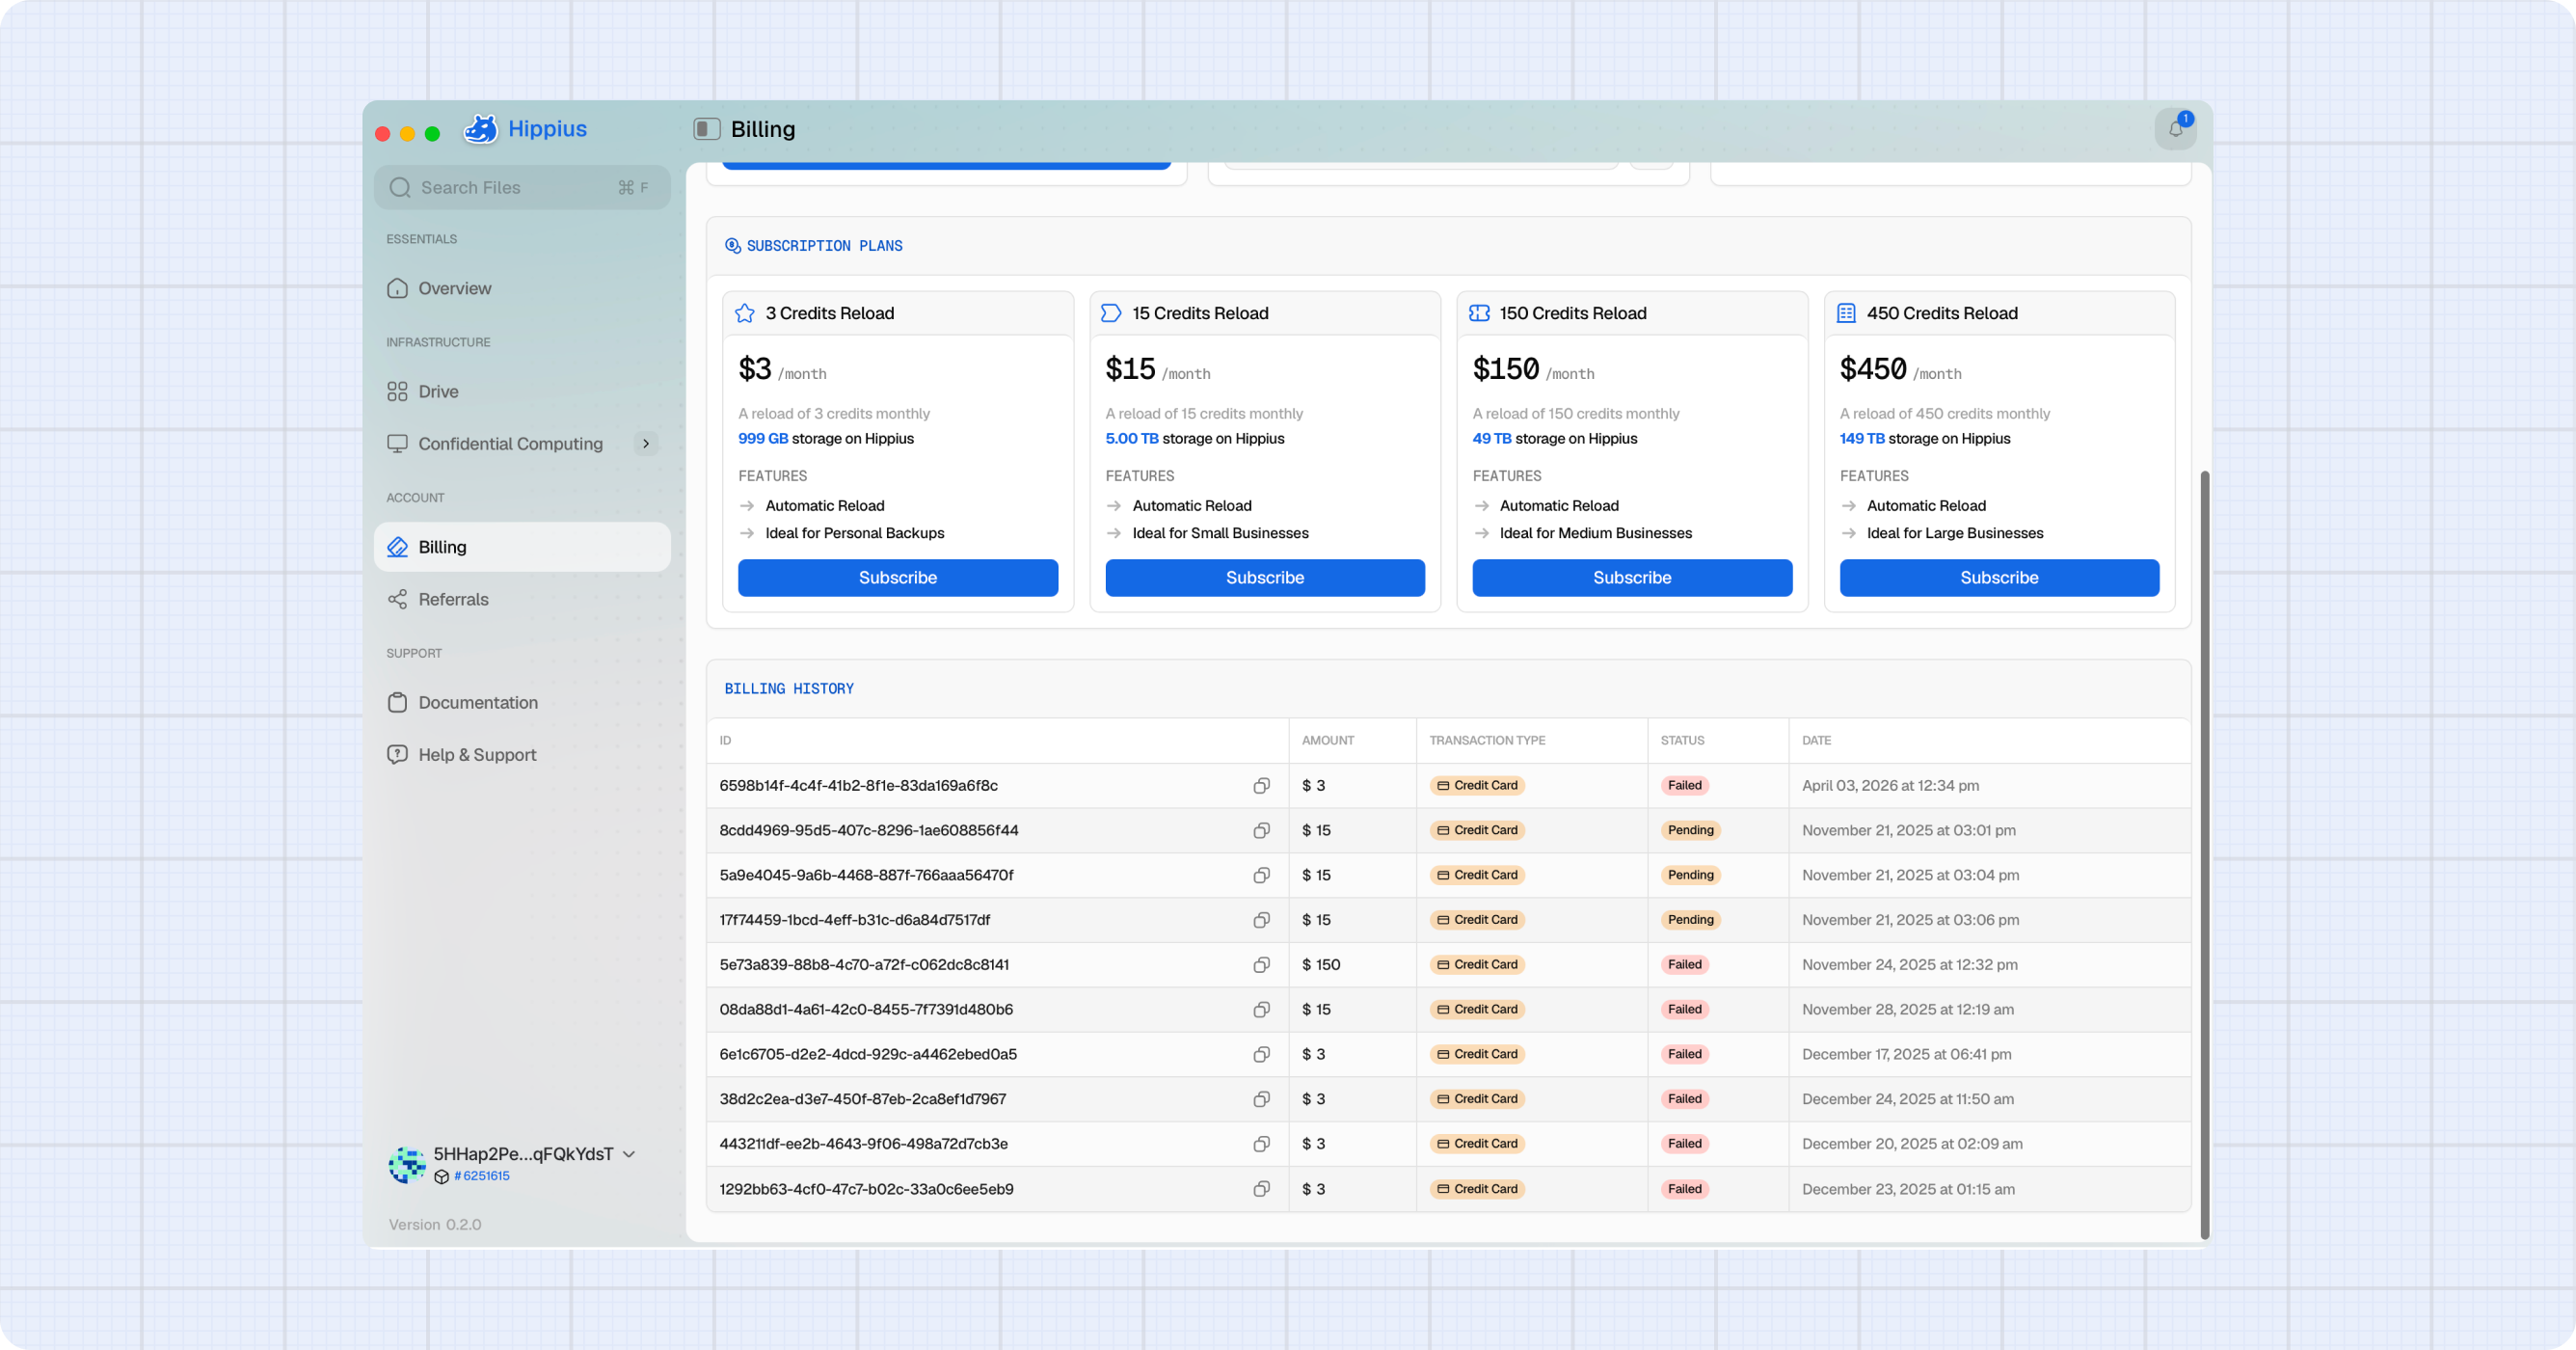Expand the Confidential Computing submenu chevron
Viewport: 2576px width, 1350px height.
point(646,443)
